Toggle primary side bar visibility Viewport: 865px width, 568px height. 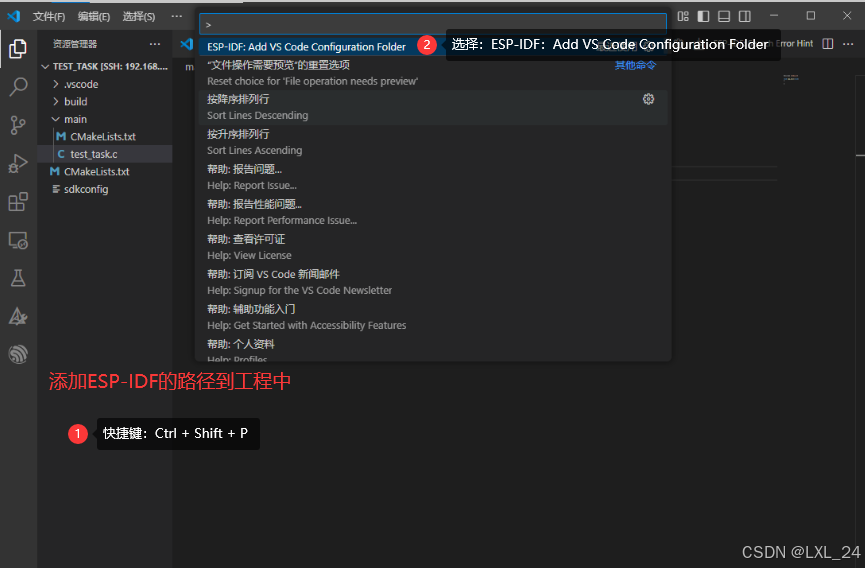(703, 16)
